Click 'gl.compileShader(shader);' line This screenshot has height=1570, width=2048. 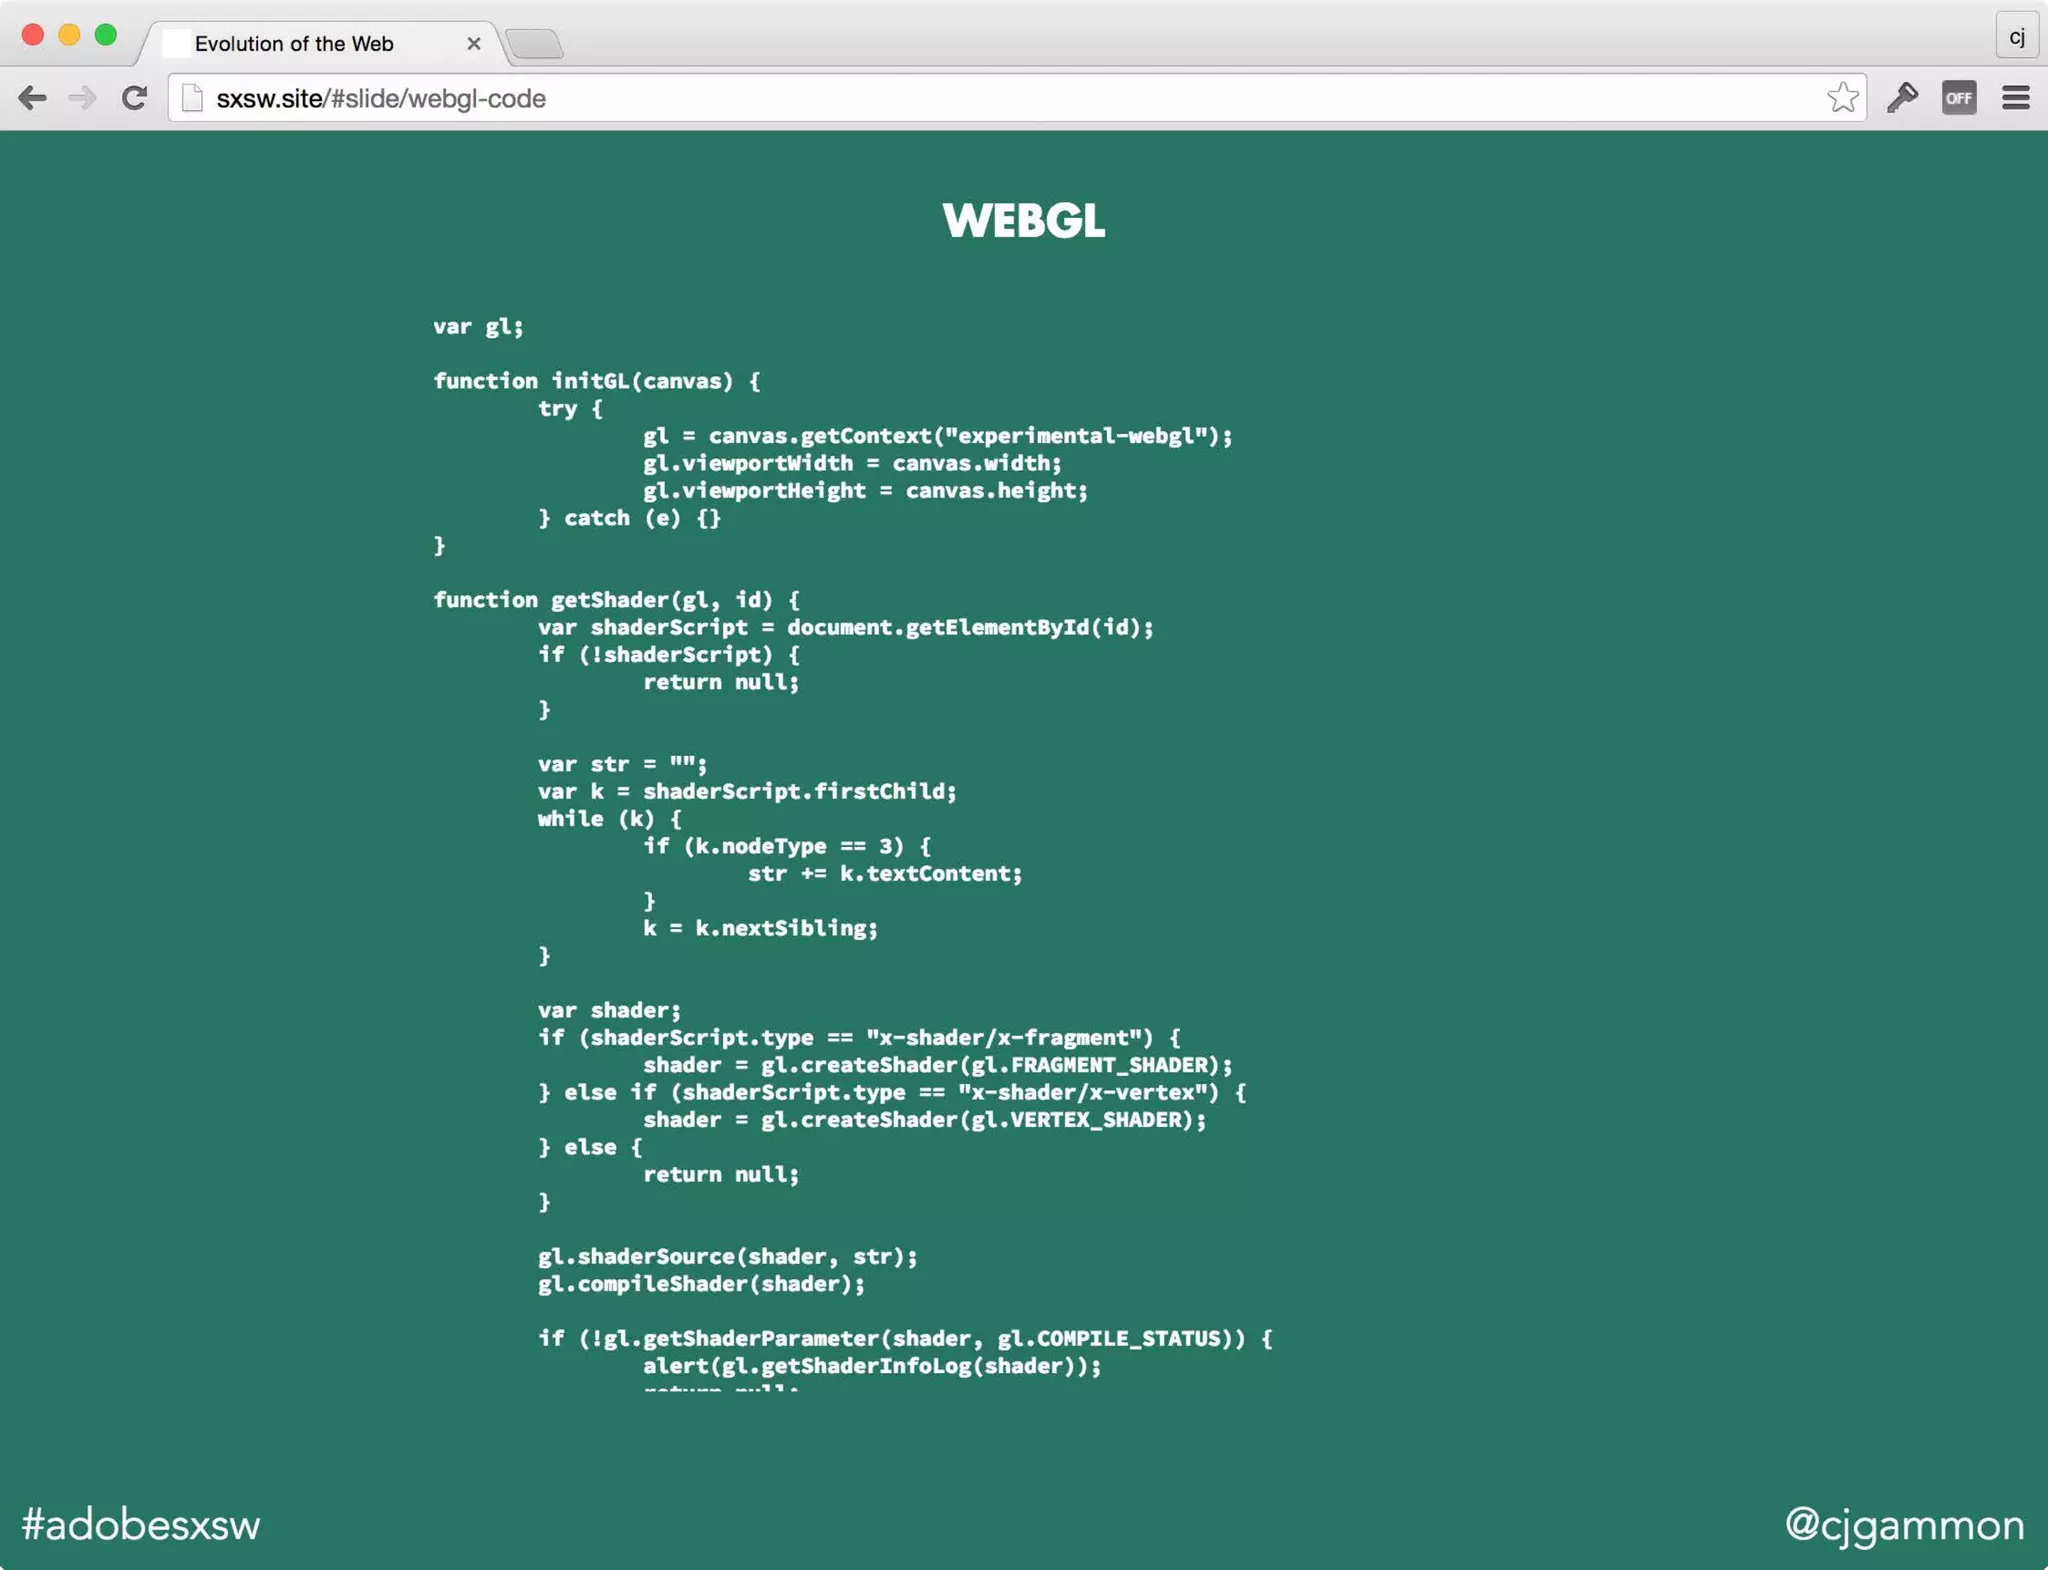pyautogui.click(x=702, y=1284)
